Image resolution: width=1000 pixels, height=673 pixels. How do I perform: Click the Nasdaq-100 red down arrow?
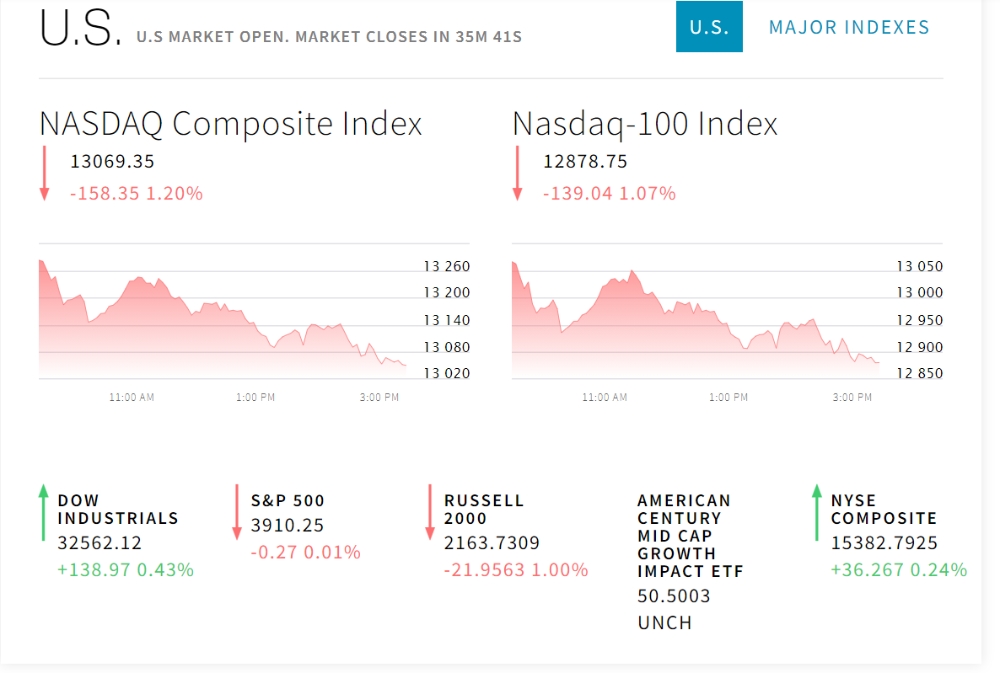tap(517, 174)
